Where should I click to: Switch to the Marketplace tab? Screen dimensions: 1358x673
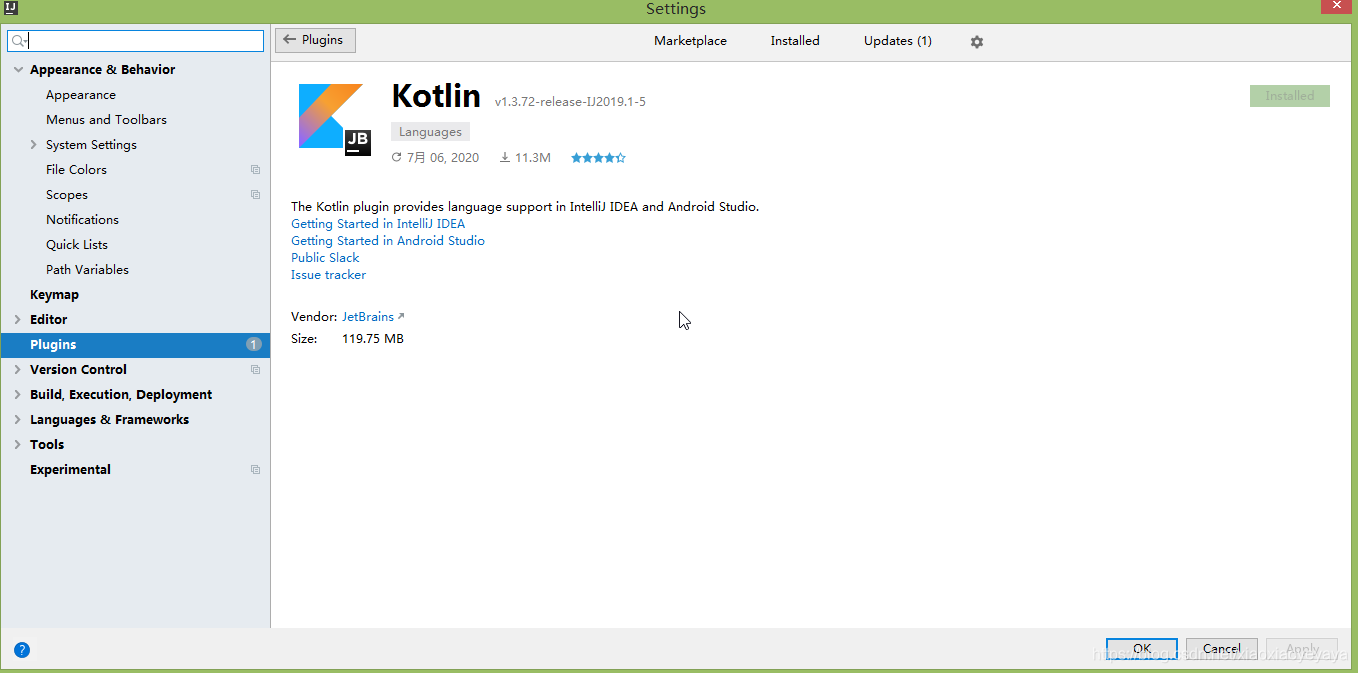[690, 41]
